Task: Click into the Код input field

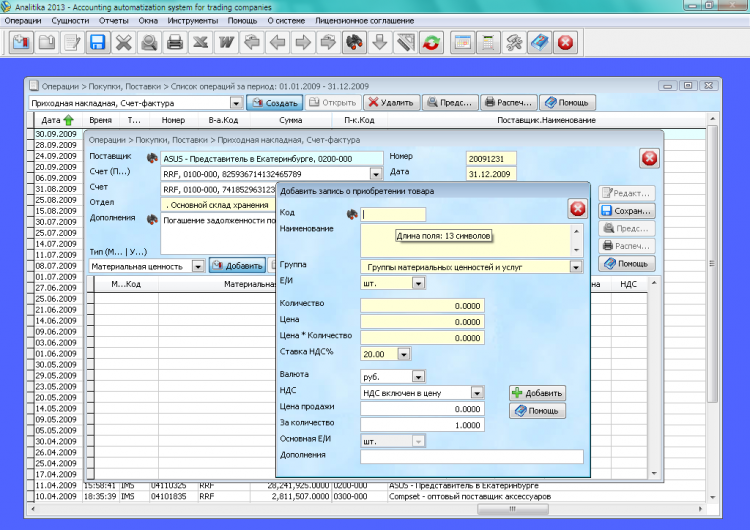Action: 393,214
